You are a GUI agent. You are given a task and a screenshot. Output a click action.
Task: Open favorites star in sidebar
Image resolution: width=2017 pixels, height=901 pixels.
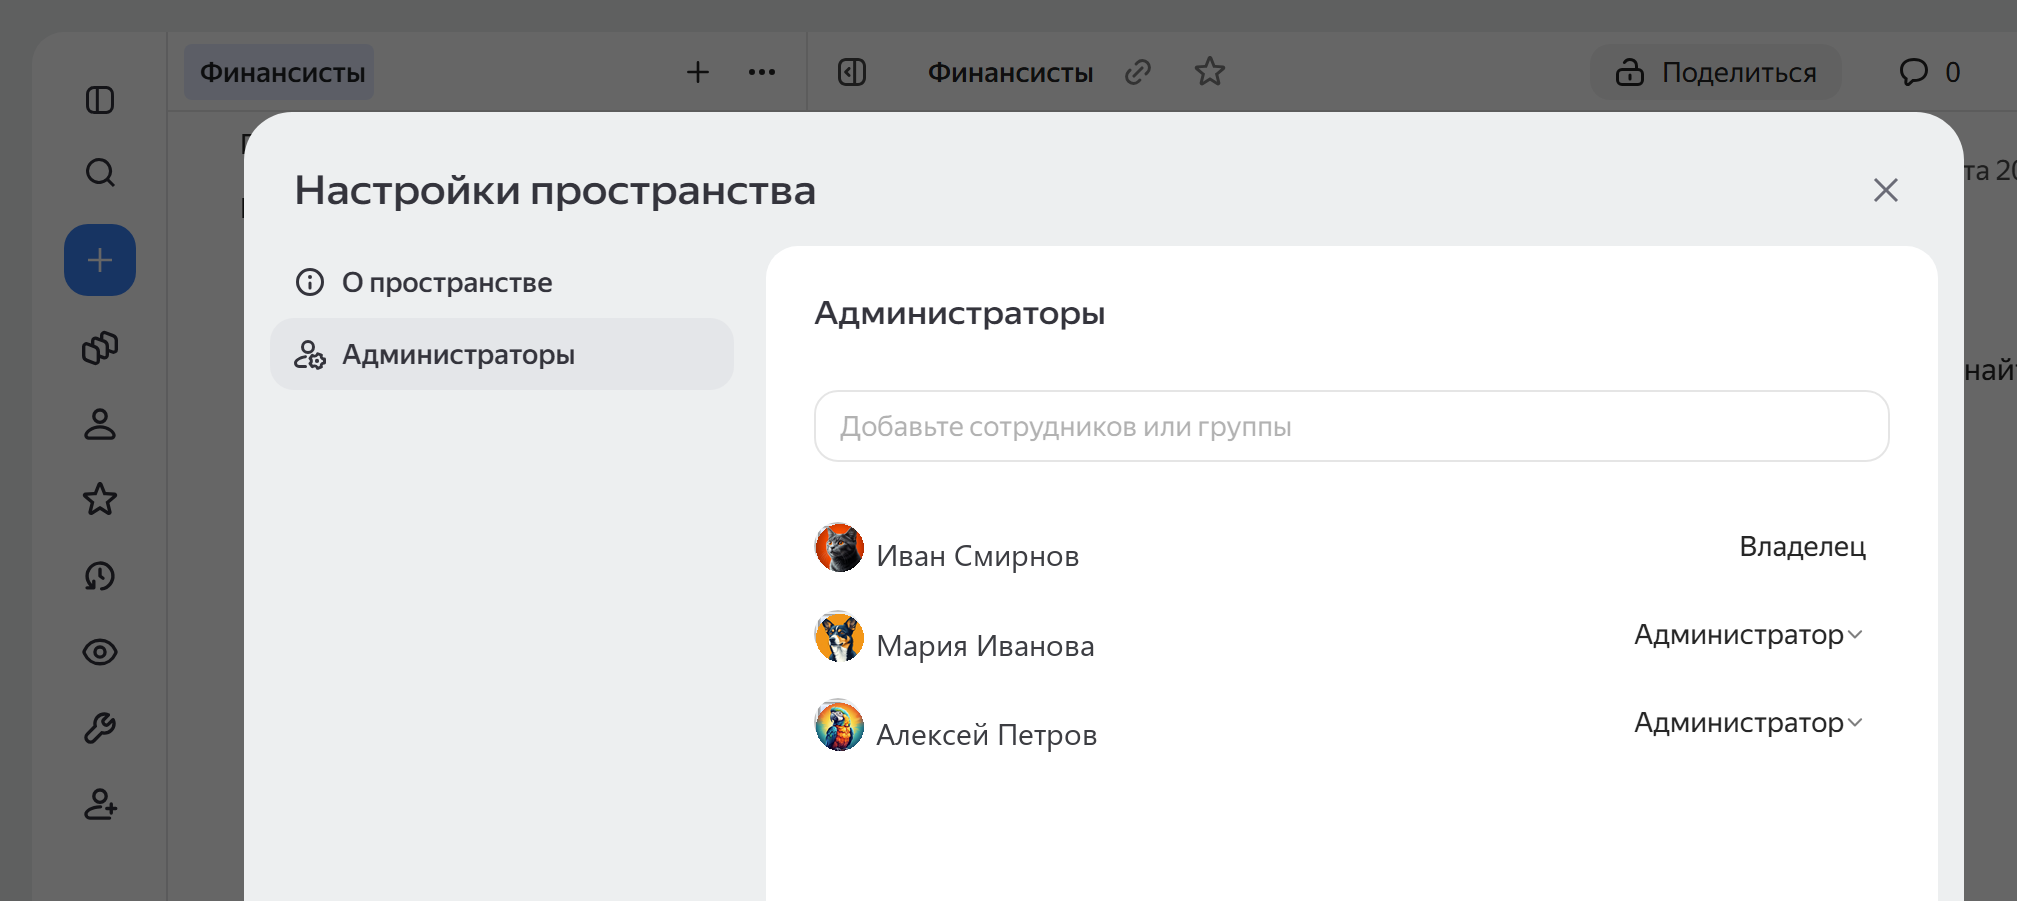(100, 499)
